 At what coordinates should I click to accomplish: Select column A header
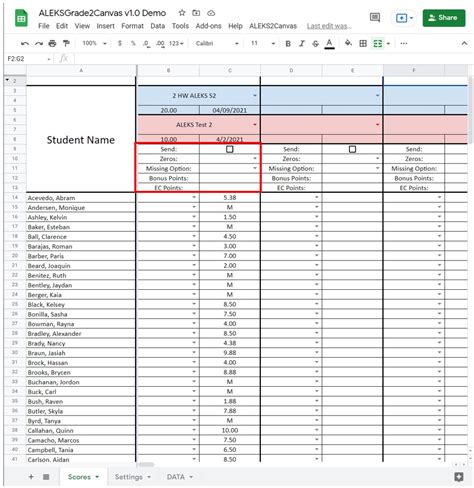pyautogui.click(x=81, y=70)
